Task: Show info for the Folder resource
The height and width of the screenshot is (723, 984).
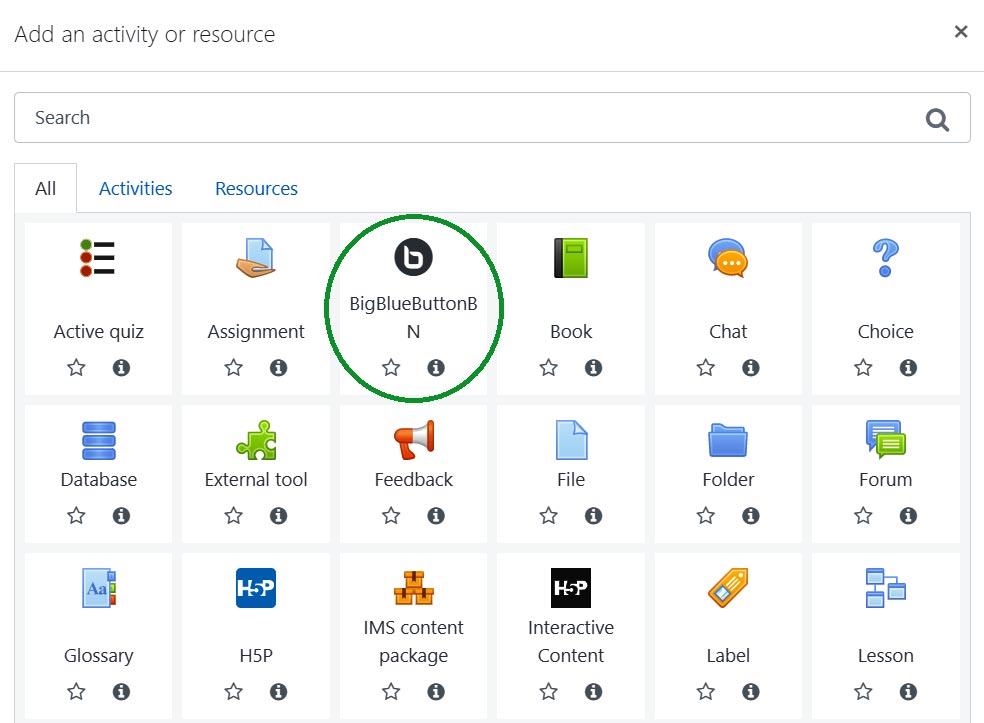Action: pos(751,516)
